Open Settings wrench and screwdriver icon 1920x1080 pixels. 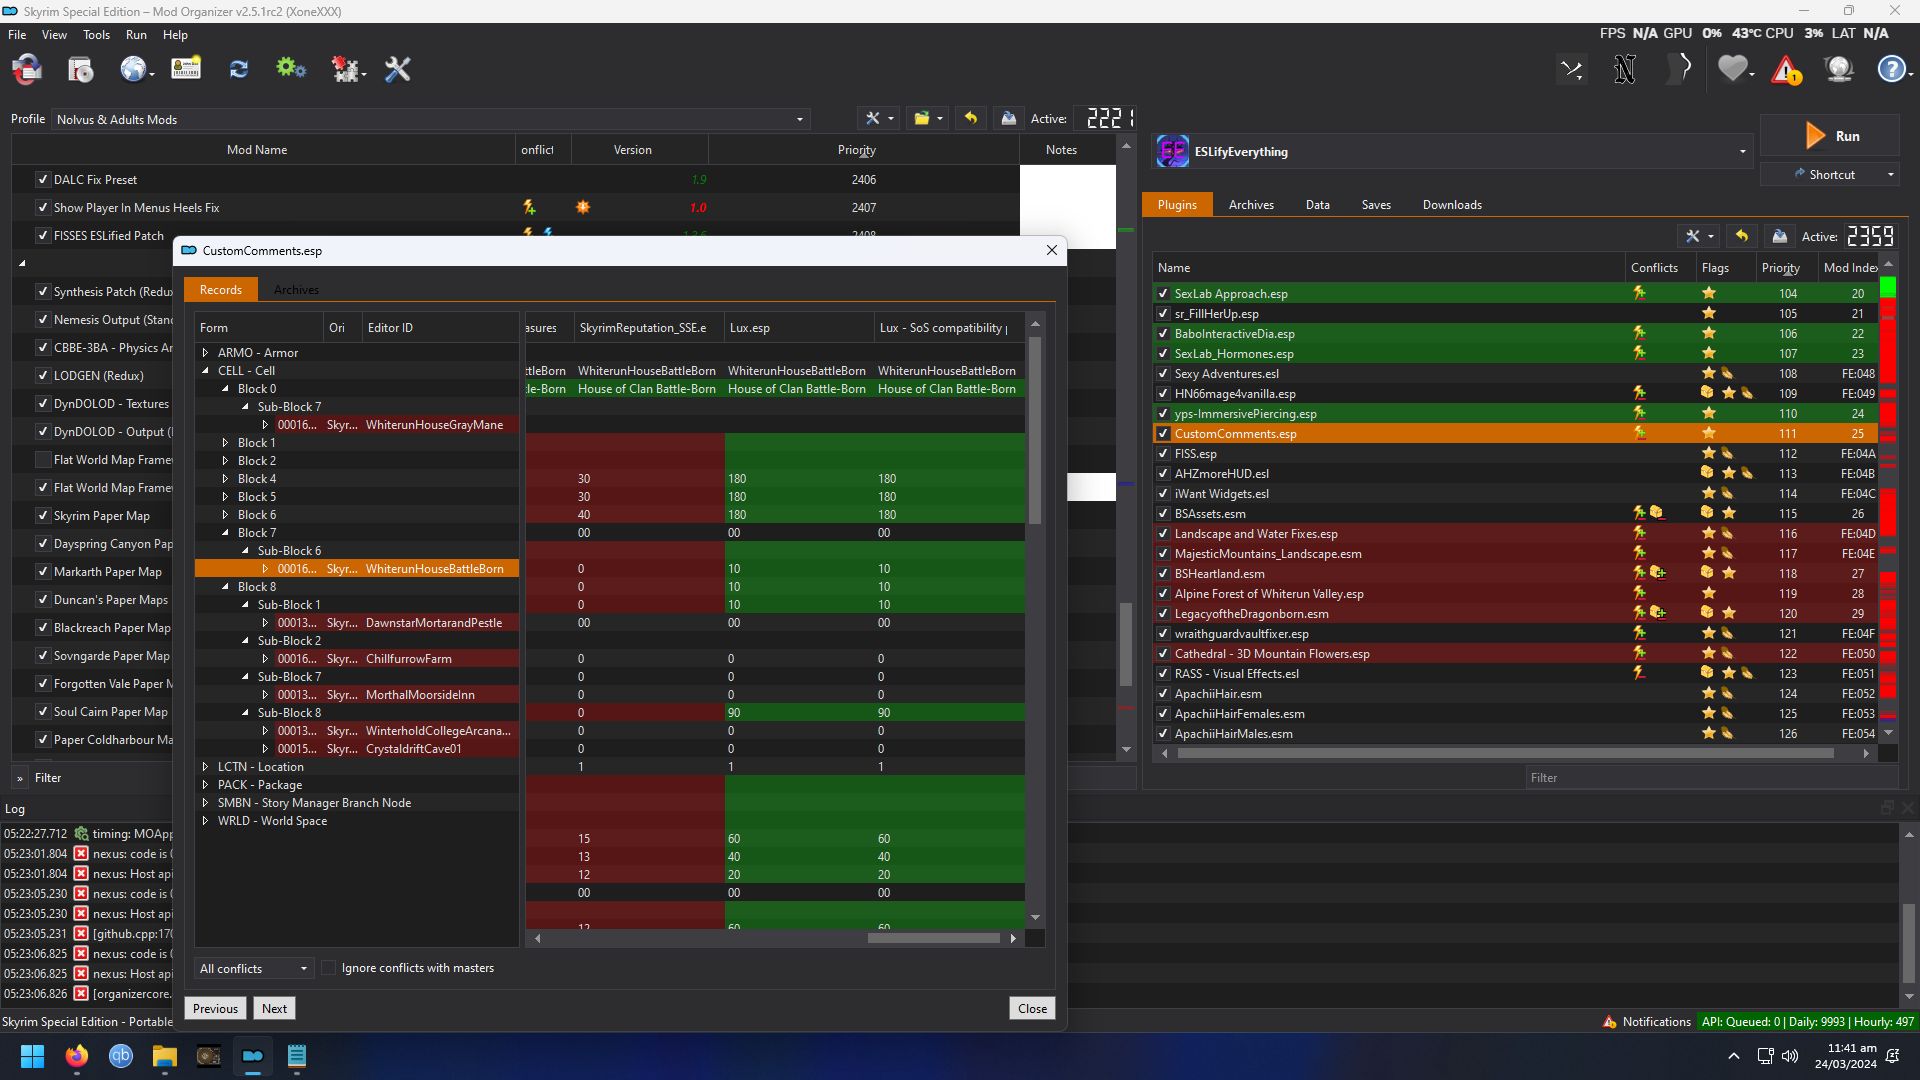[x=398, y=69]
